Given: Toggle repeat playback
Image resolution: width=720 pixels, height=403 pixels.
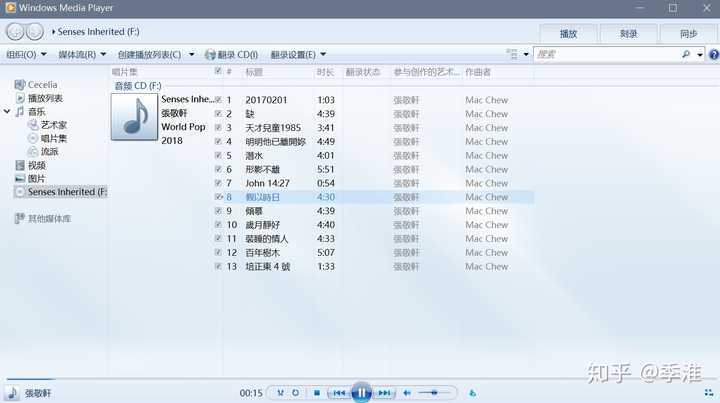Looking at the screenshot, I should 296,393.
